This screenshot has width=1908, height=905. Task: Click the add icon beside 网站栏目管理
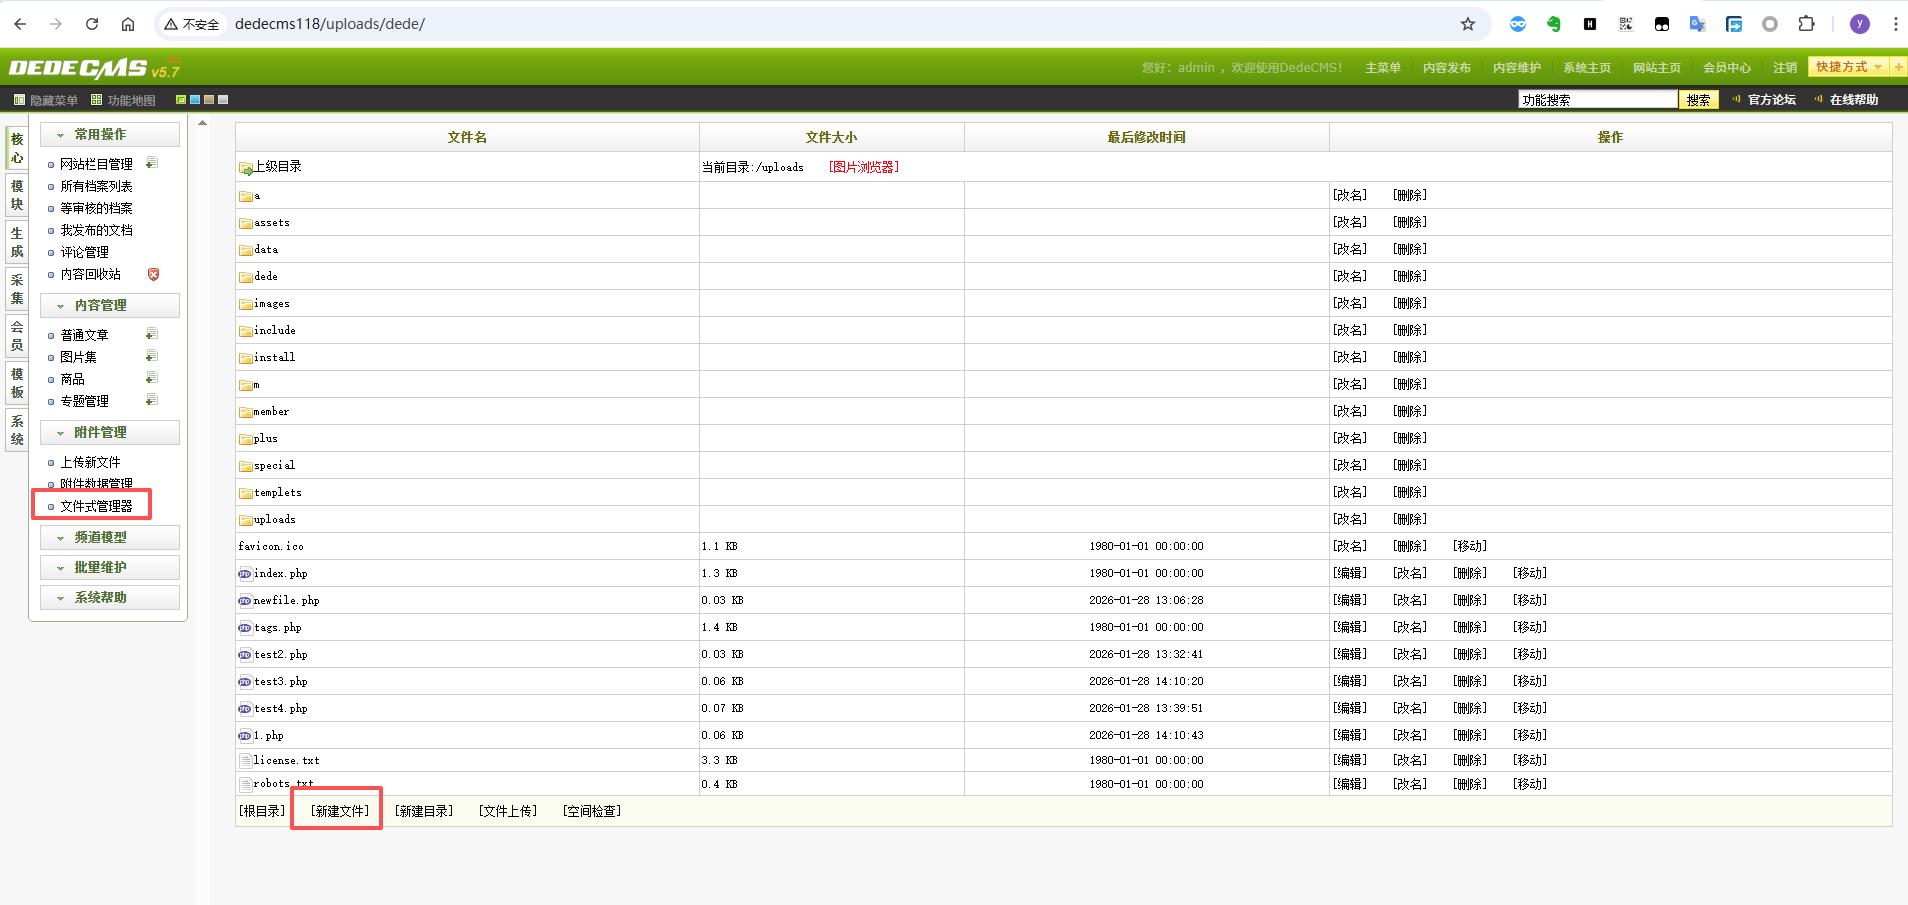[x=151, y=163]
